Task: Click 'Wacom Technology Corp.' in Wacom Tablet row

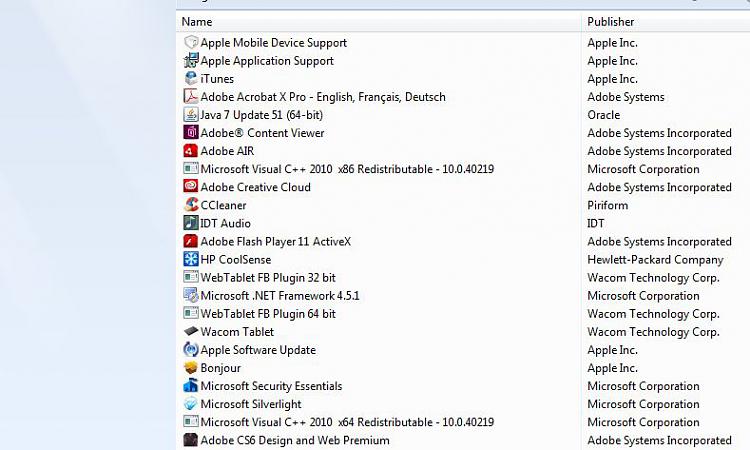Action: point(653,332)
